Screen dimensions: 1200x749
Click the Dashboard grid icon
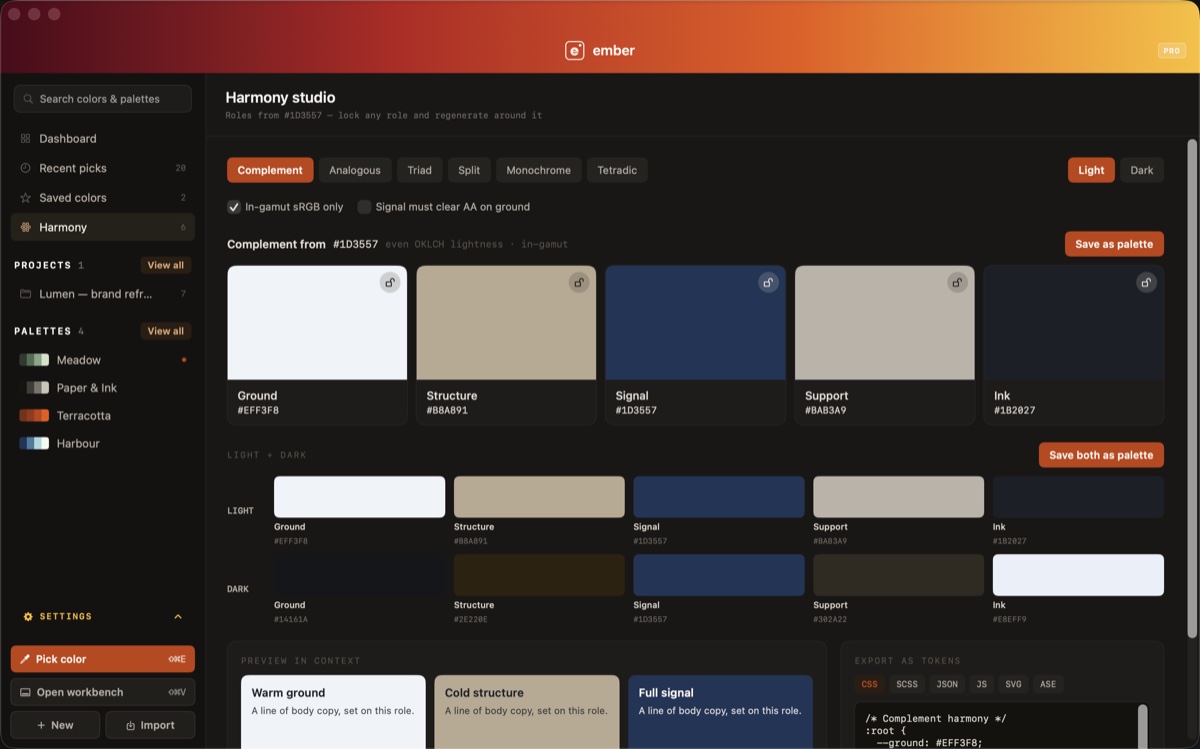click(25, 138)
